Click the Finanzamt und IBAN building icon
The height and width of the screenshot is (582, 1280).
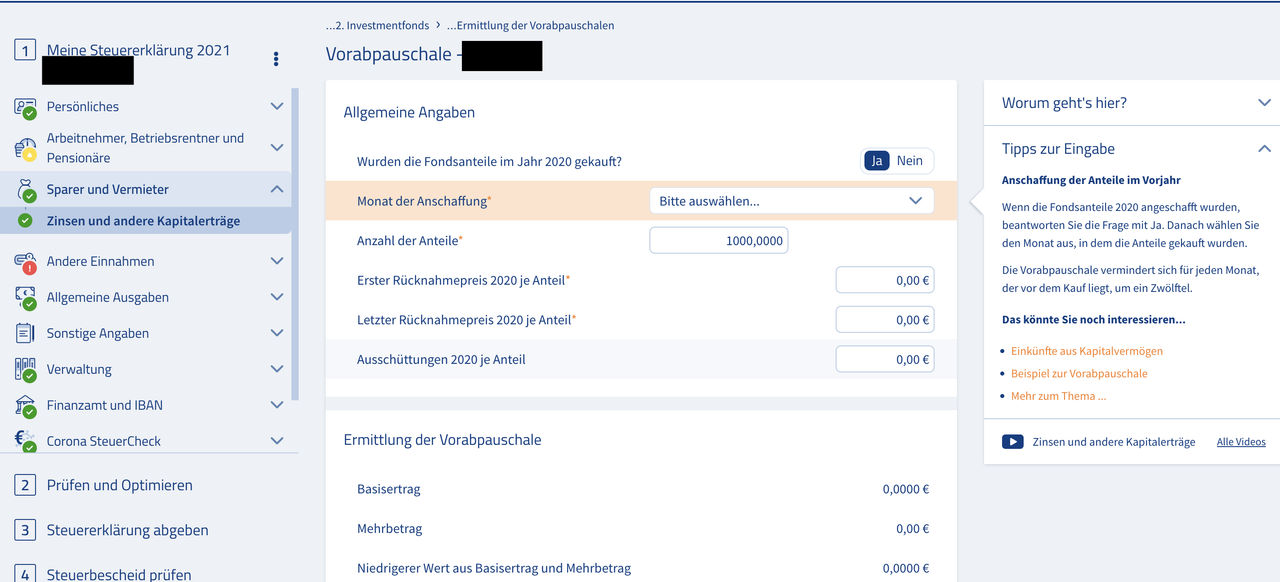26,406
